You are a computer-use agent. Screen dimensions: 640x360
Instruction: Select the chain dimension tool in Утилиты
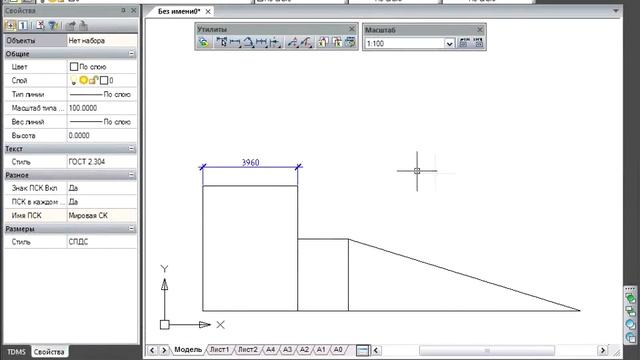point(262,42)
